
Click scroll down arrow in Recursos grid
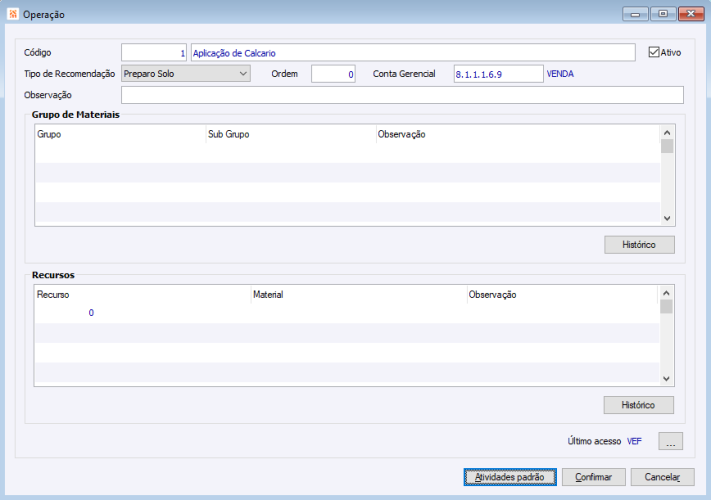pyautogui.click(x=666, y=379)
